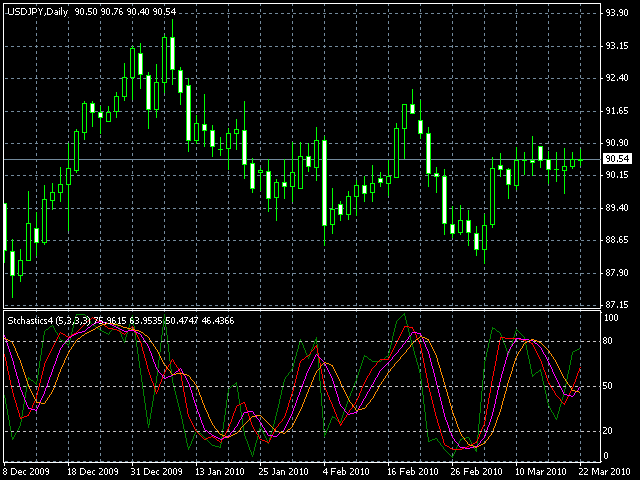
Task: Click the stochastic 100 level label
Action: (x=611, y=318)
